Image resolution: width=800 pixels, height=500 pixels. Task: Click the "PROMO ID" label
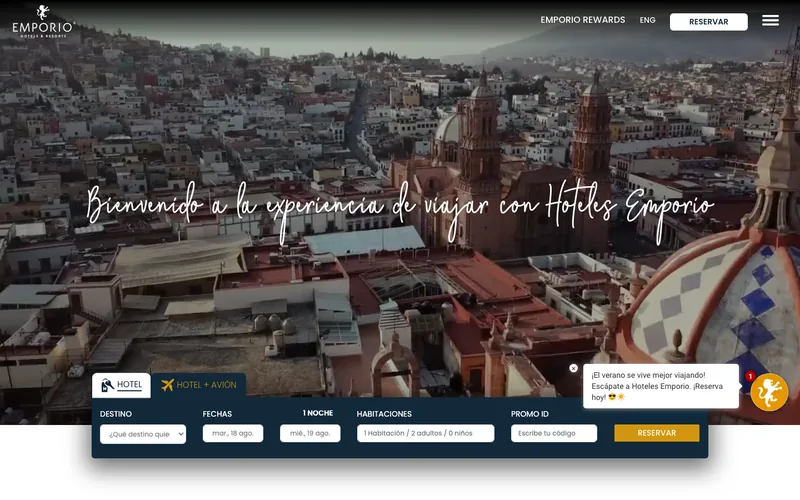530,414
